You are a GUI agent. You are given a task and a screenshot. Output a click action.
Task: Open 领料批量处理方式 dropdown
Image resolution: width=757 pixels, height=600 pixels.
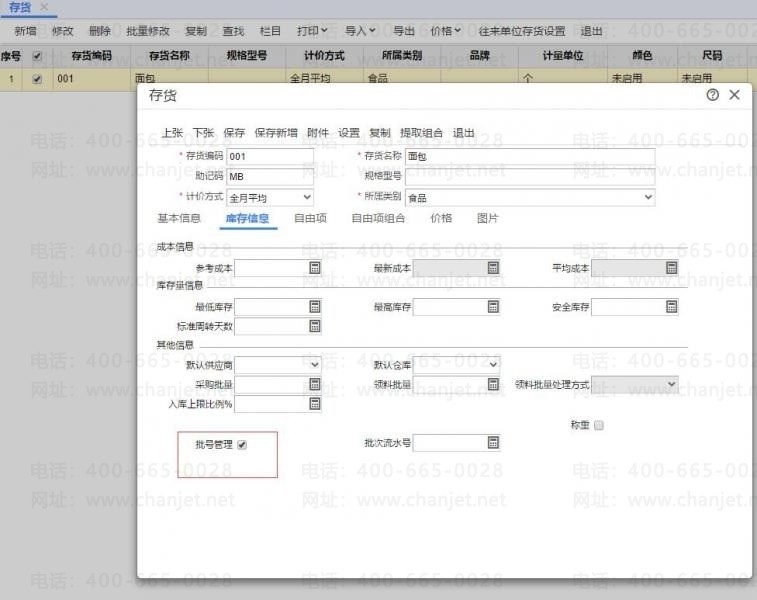point(672,384)
